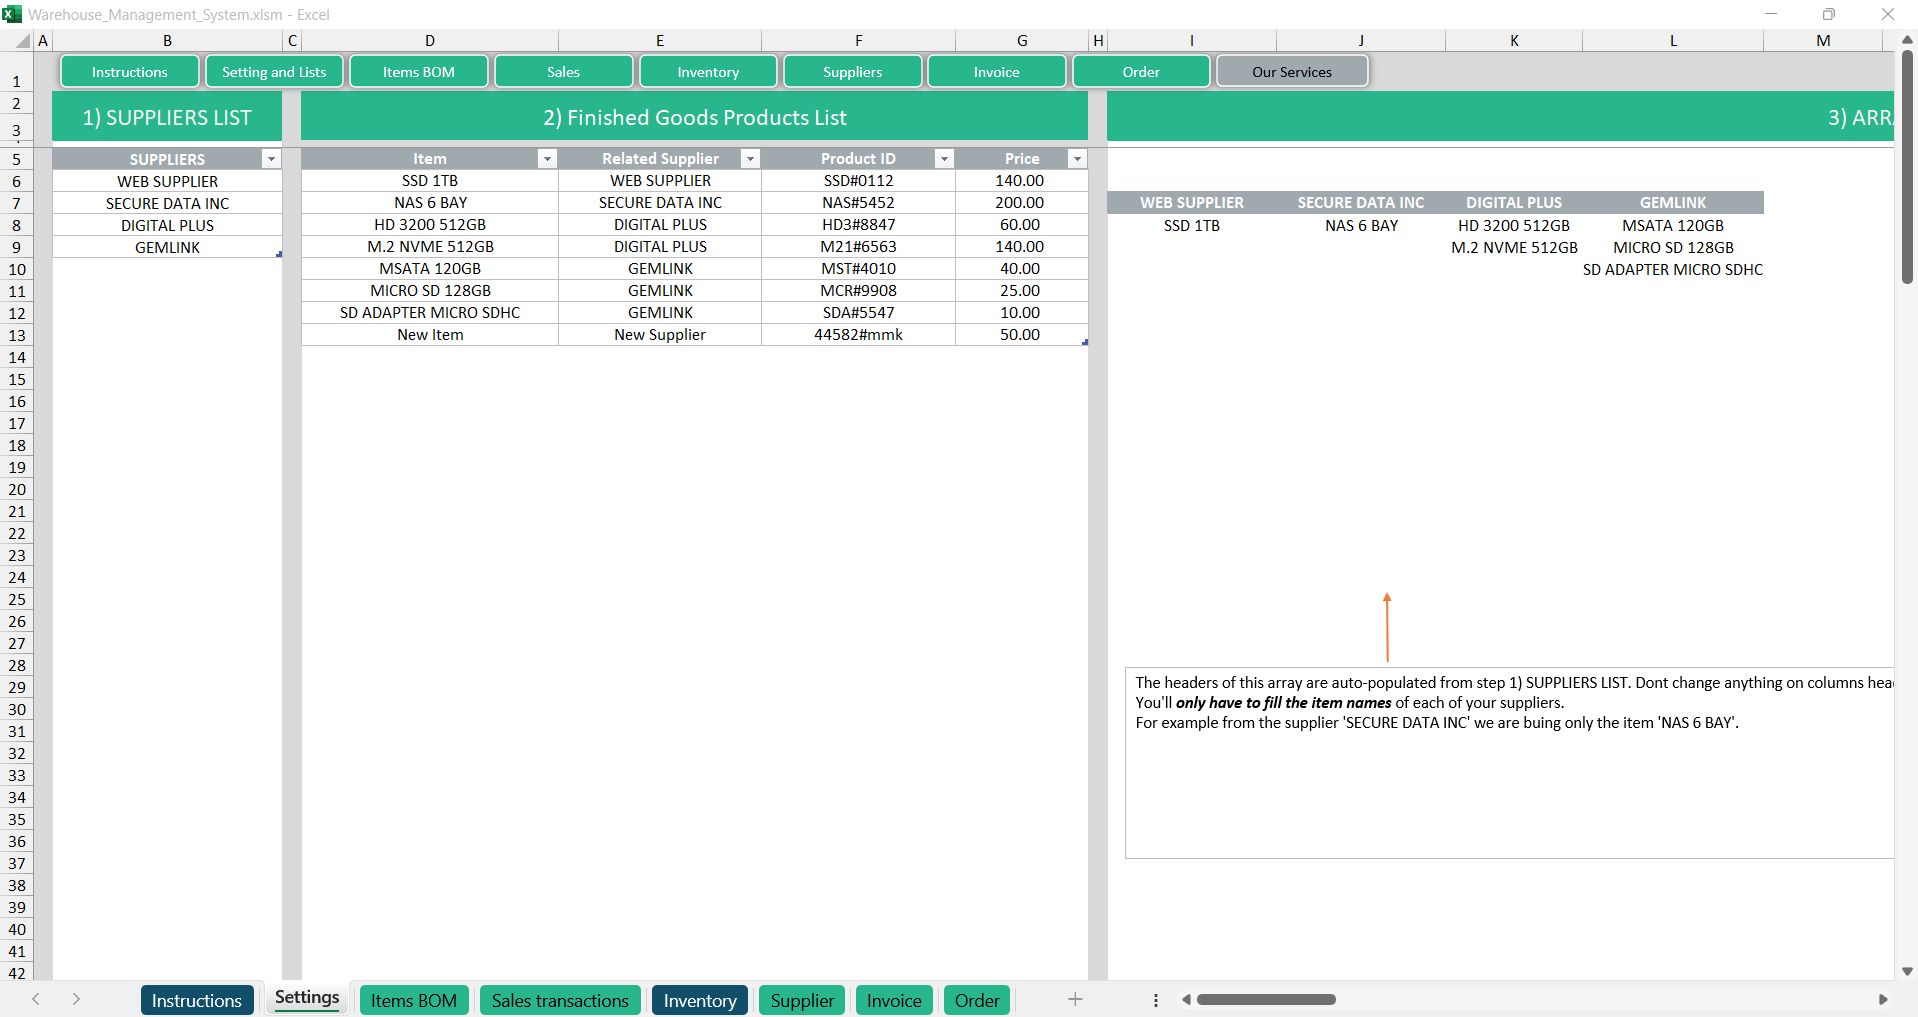Viewport: 1918px width, 1017px height.
Task: Click the left sheet navigation arrow
Action: [37, 999]
